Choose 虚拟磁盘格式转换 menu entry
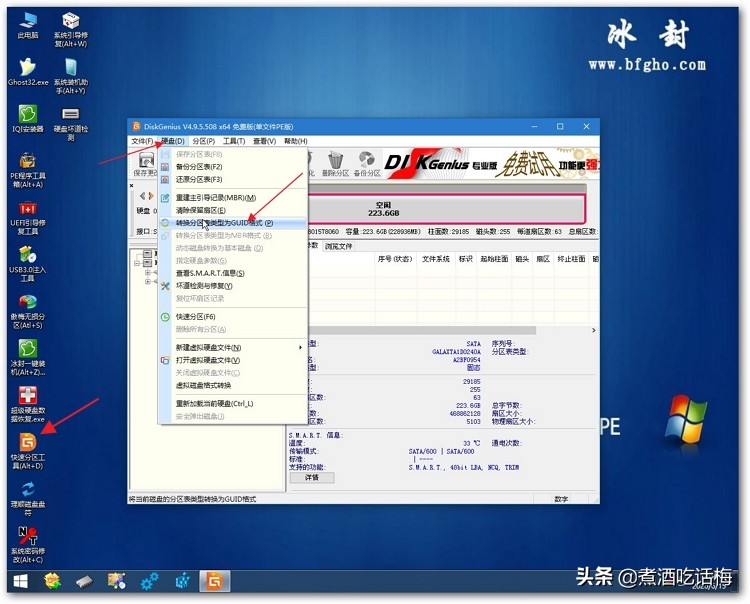This screenshot has width=750, height=604. 233,385
